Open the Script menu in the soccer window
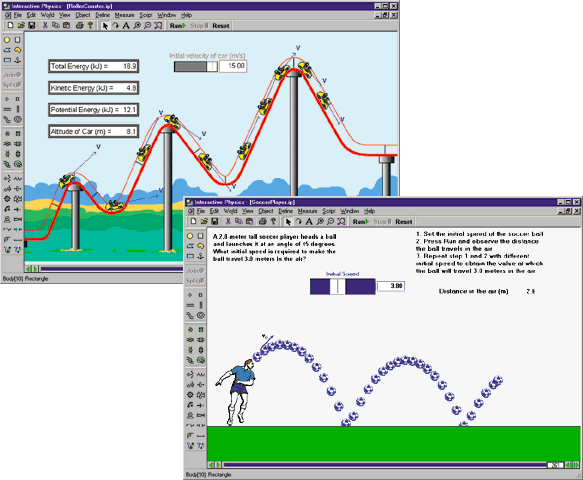This screenshot has height=480, width=583. 328,211
